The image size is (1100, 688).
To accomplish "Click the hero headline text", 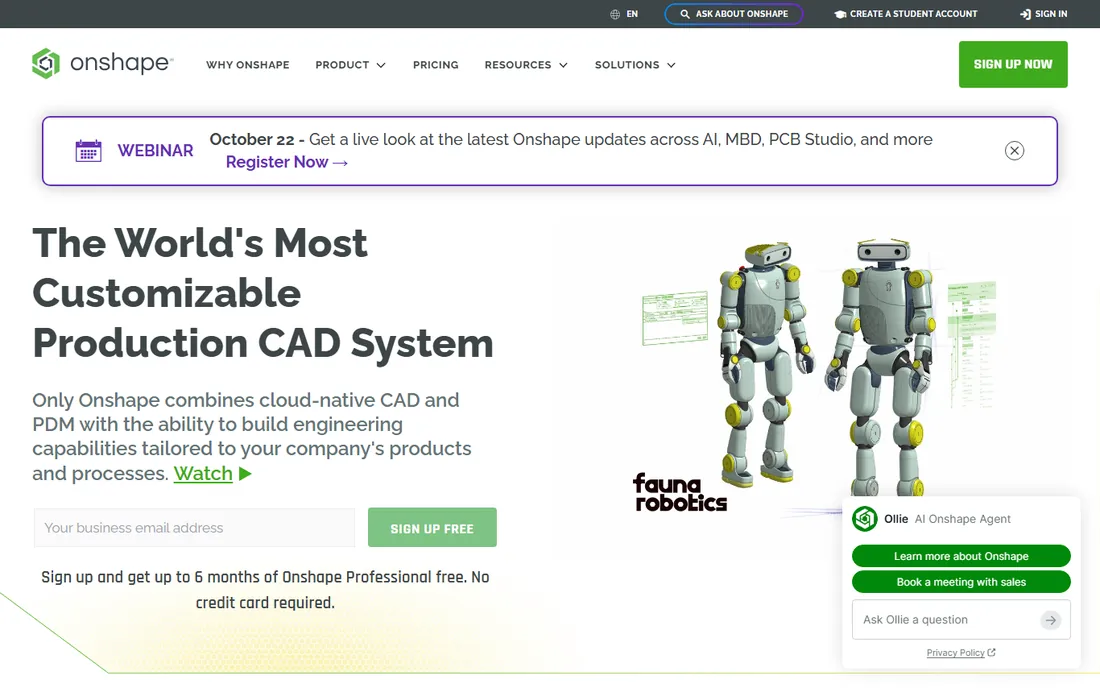I will click(x=263, y=293).
